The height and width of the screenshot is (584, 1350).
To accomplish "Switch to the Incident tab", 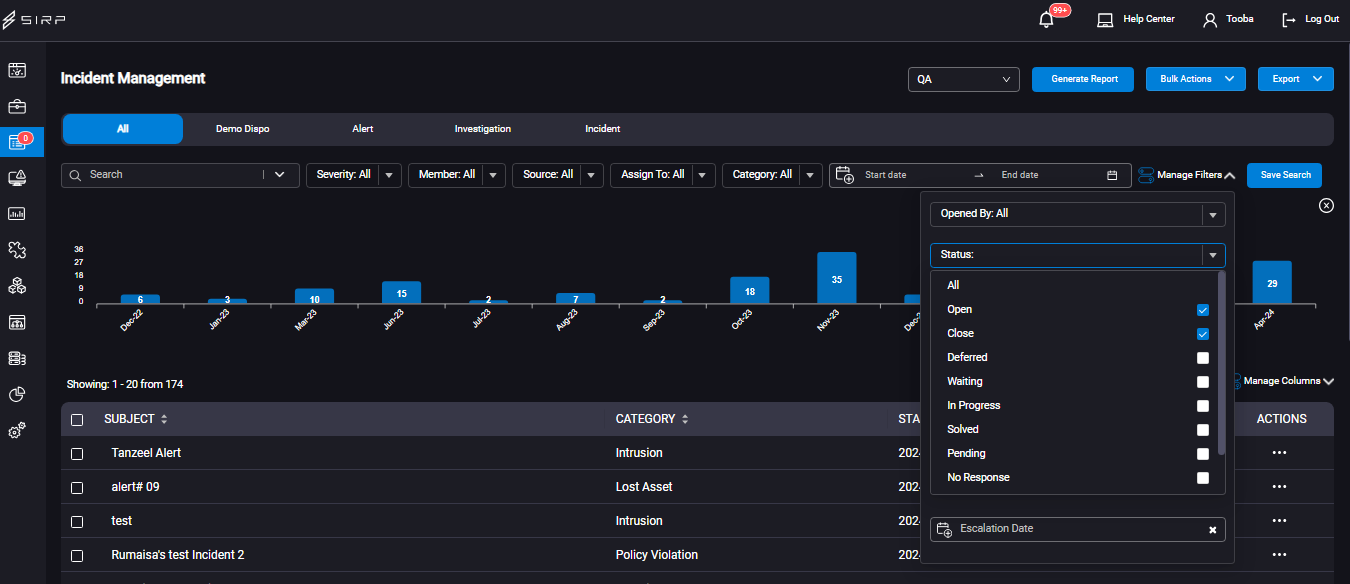I will pyautogui.click(x=603, y=129).
